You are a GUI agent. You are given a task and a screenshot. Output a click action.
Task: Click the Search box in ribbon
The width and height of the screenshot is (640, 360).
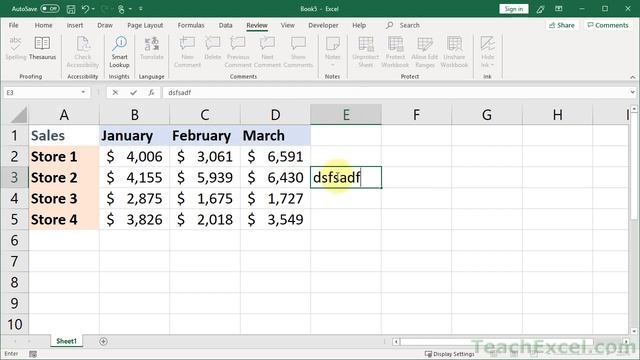click(403, 25)
